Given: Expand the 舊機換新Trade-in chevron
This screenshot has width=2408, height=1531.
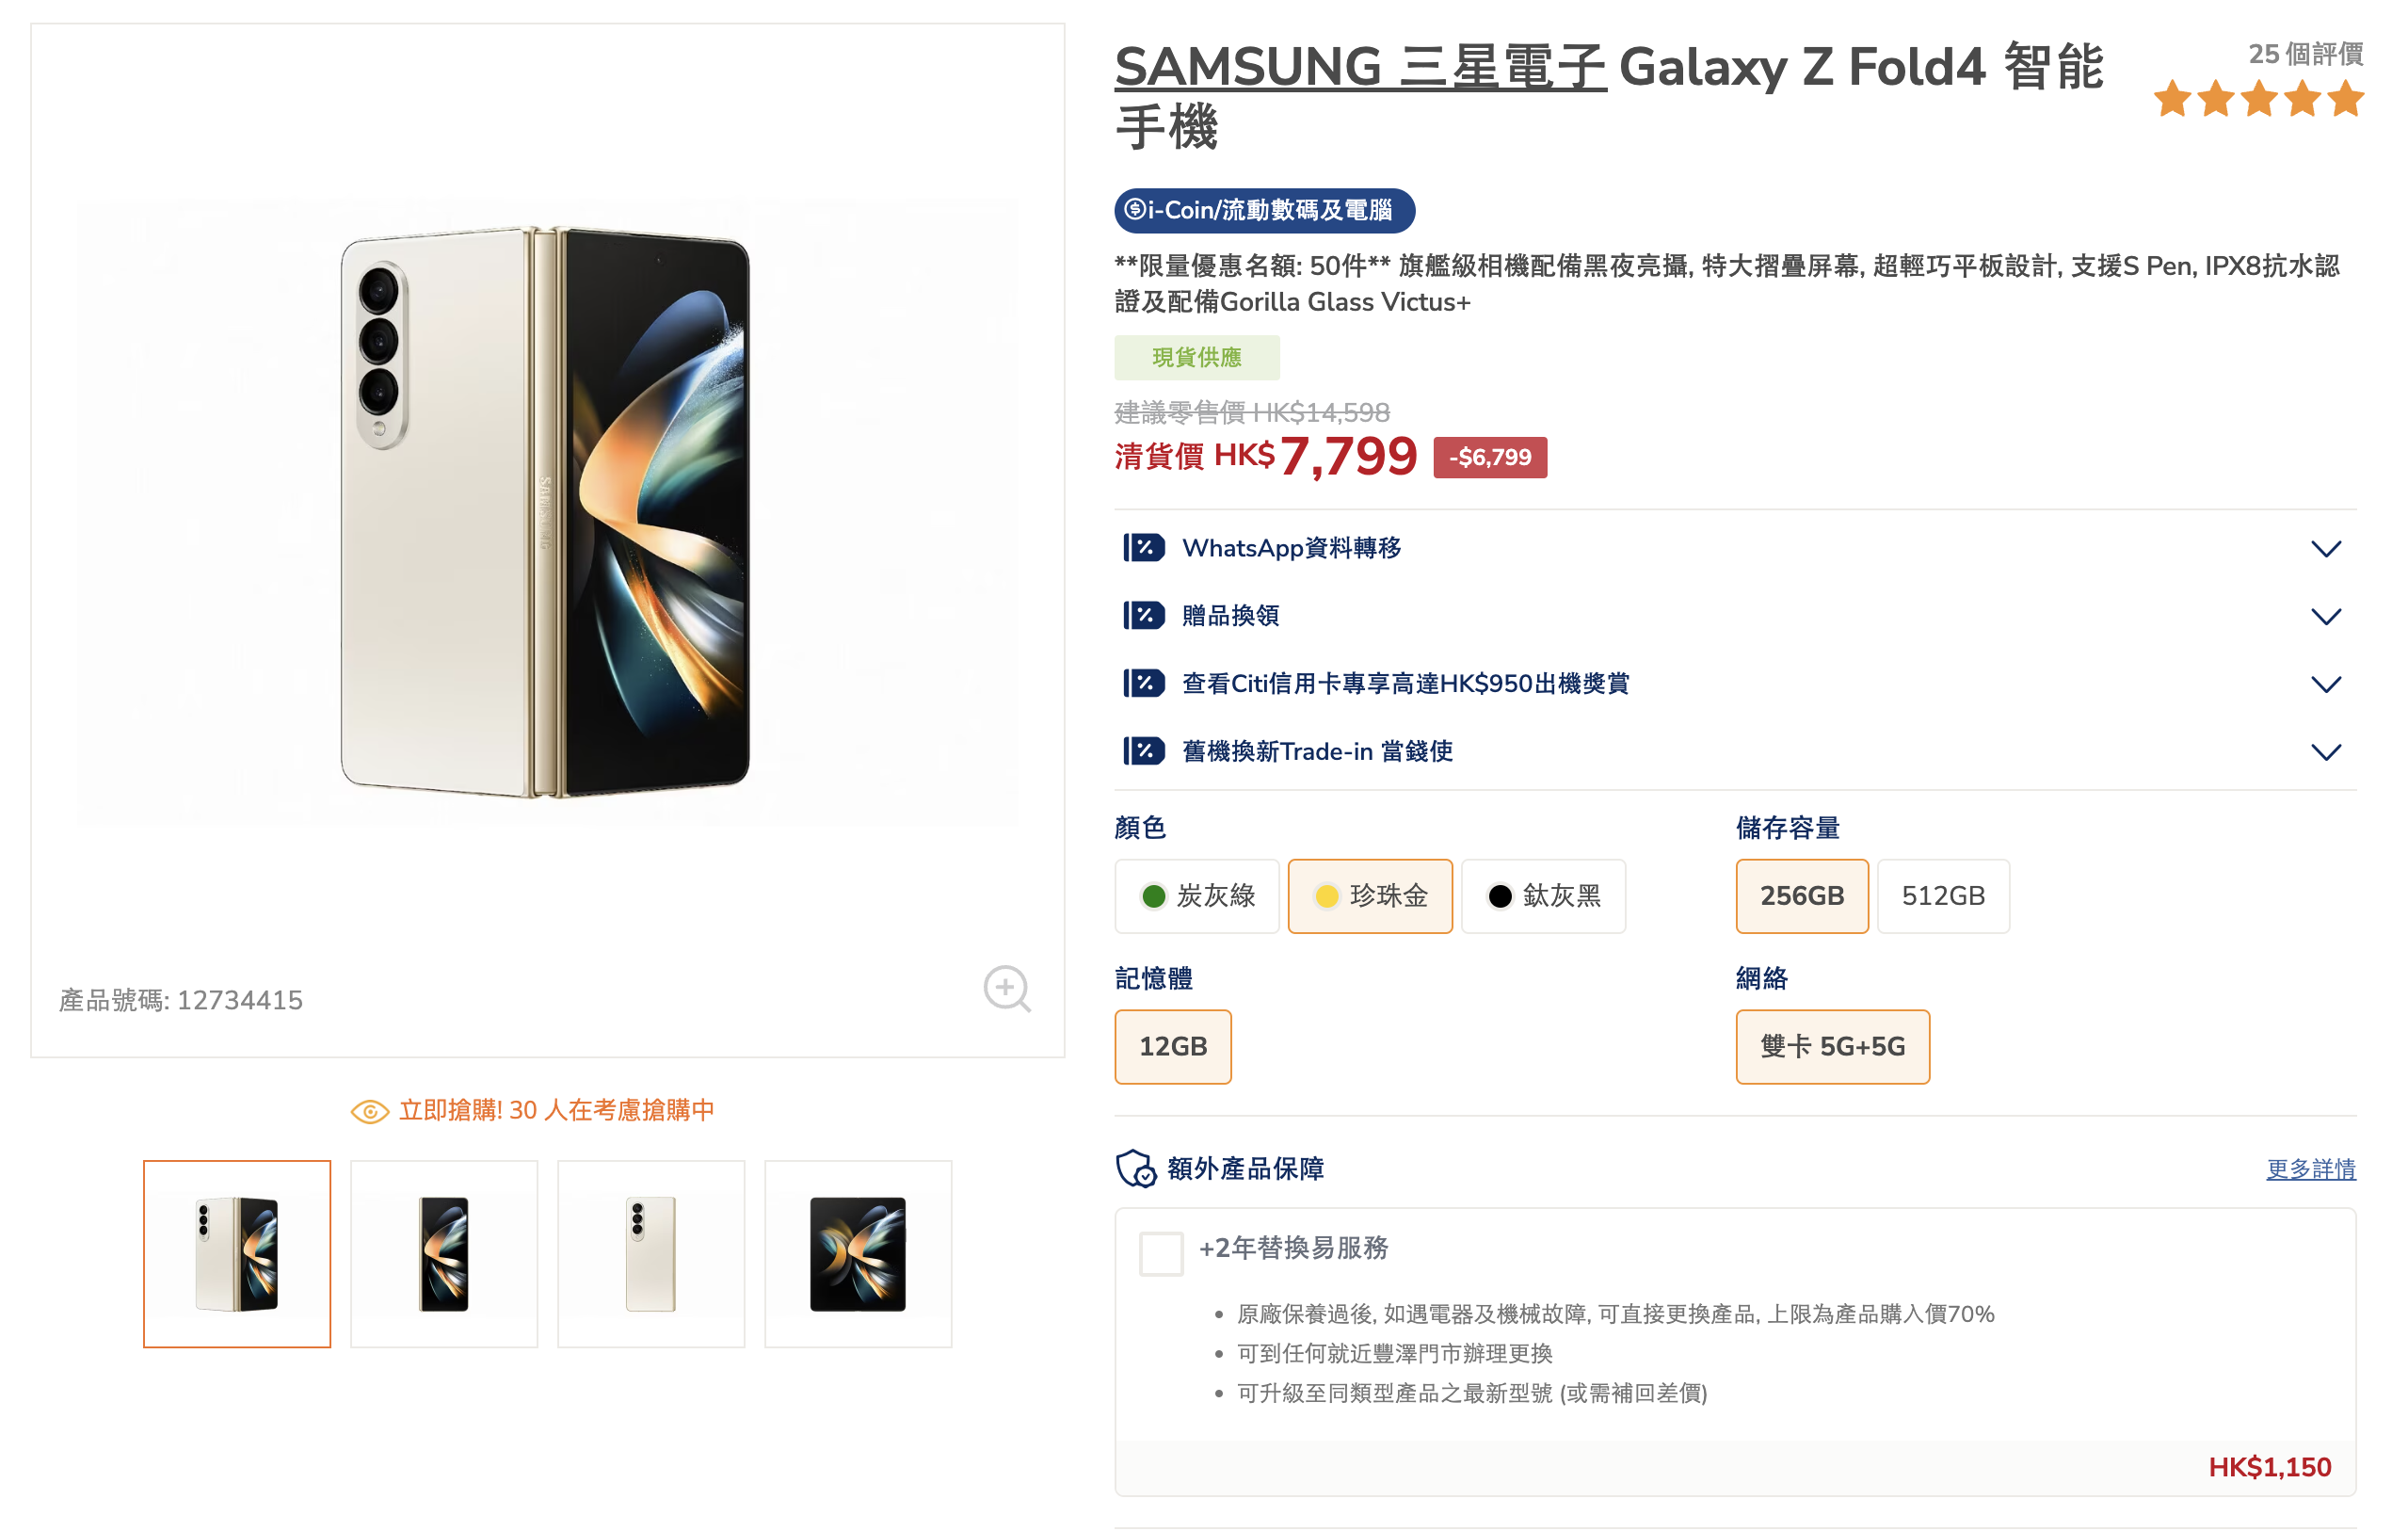Looking at the screenshot, I should 2326,752.
